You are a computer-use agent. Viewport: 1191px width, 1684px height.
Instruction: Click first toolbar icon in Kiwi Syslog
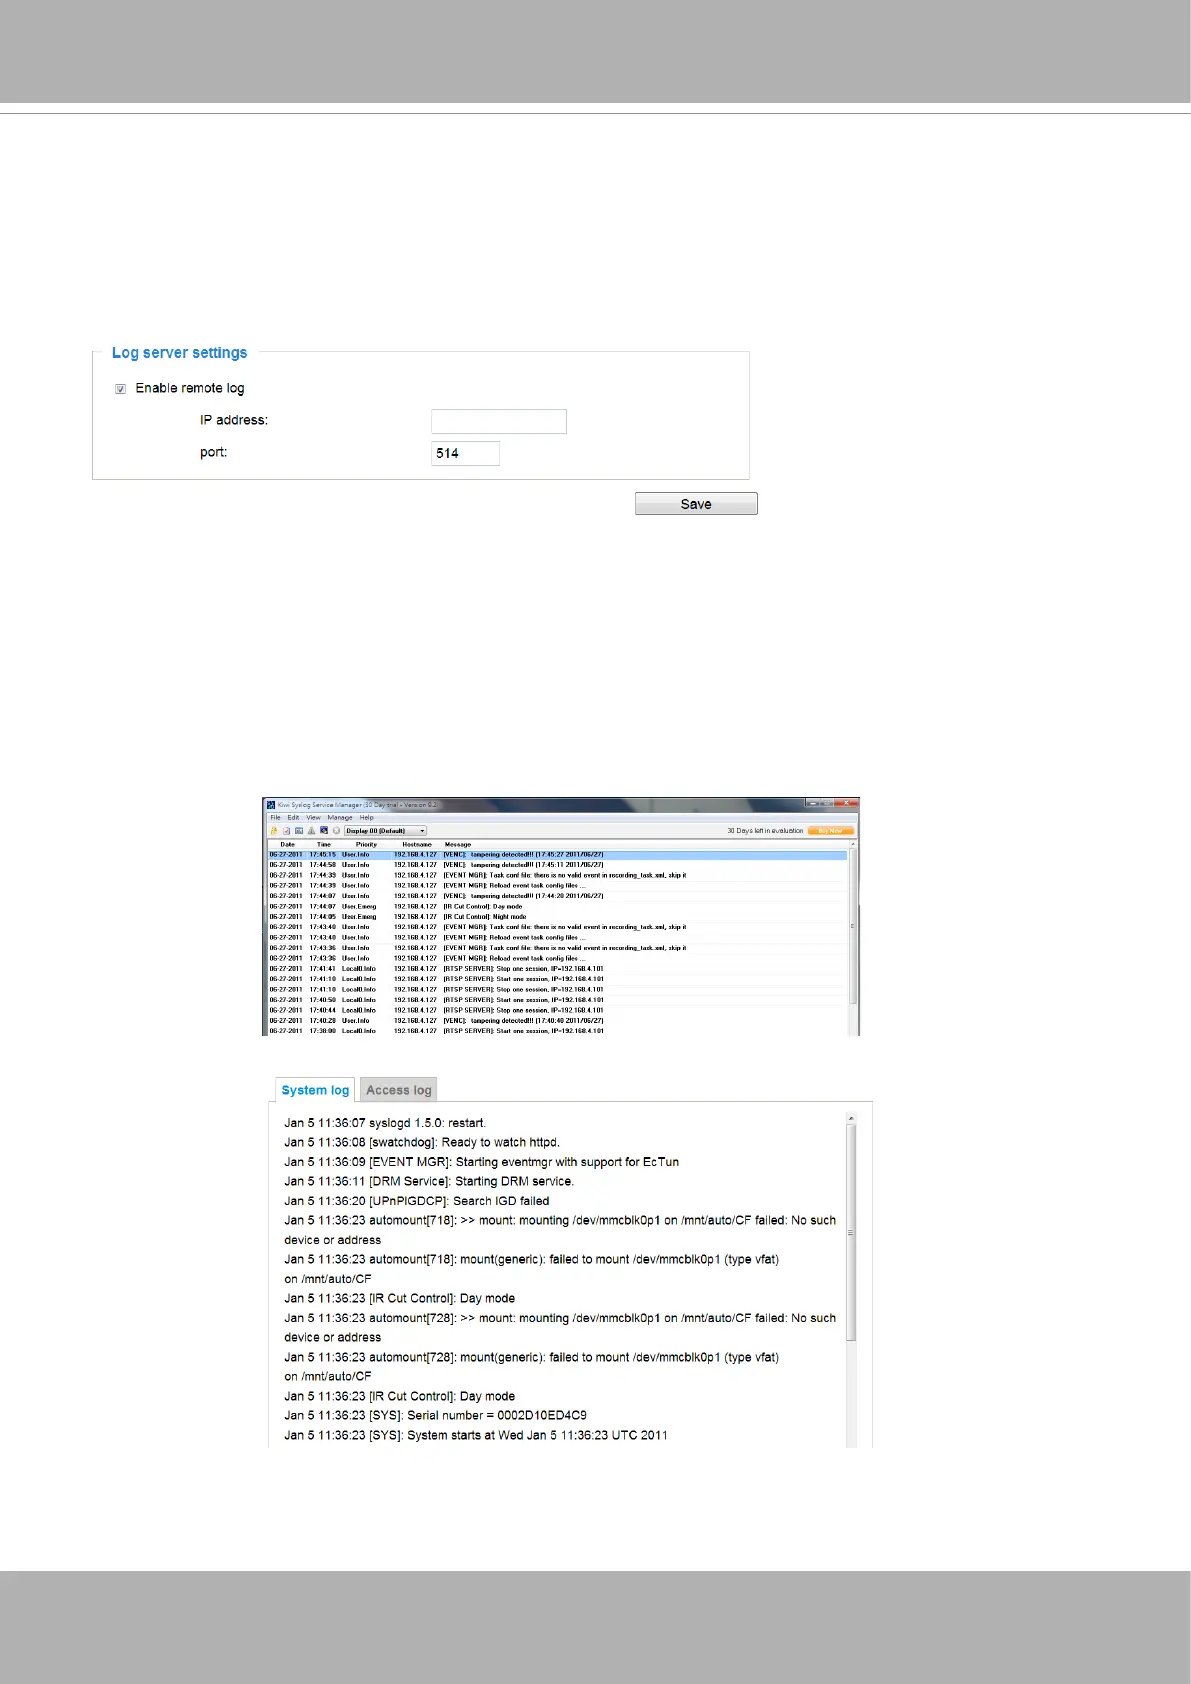click(274, 831)
